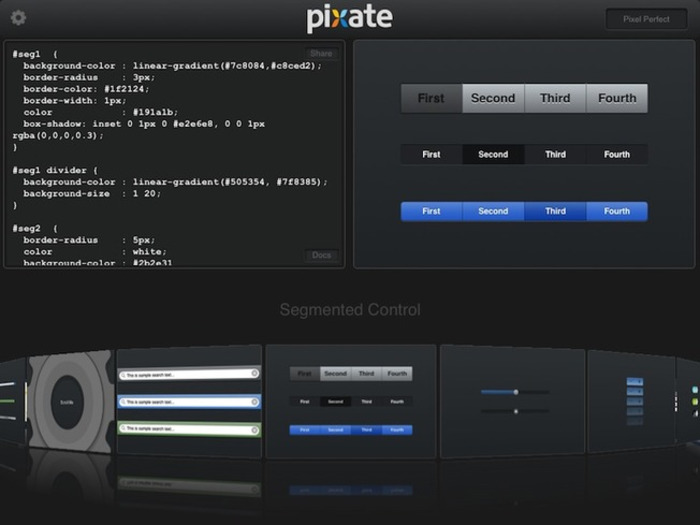The height and width of the screenshot is (525, 700).
Task: Click the '#seg1 divider {' code line
Action: 55,170
